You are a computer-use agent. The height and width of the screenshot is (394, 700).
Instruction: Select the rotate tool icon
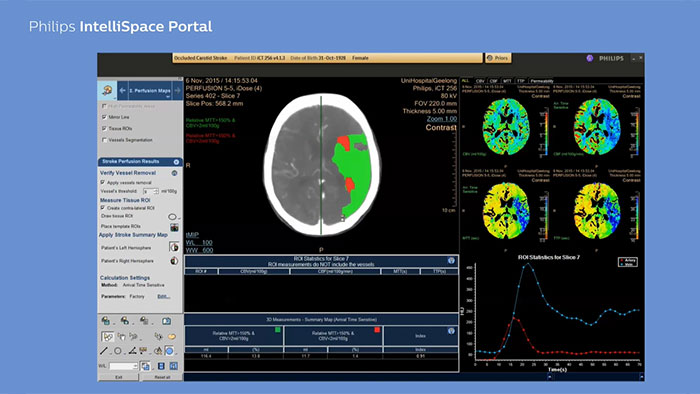click(158, 336)
